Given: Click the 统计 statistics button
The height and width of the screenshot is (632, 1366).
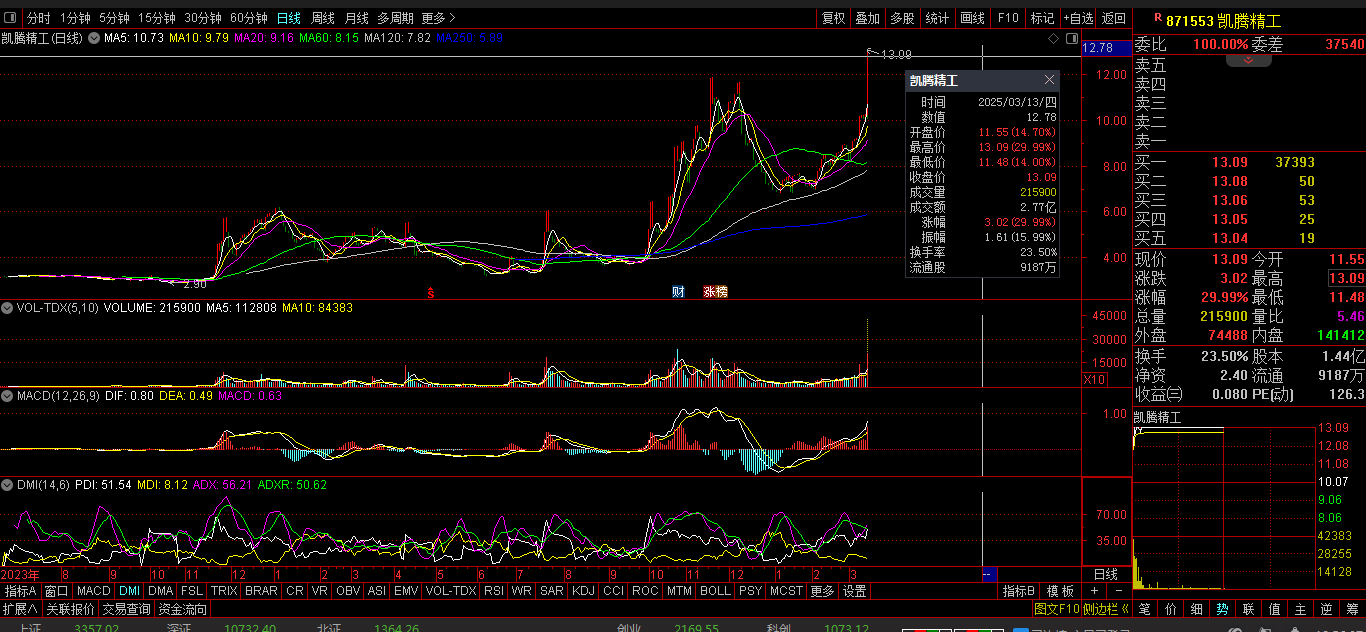Looking at the screenshot, I should tap(937, 18).
